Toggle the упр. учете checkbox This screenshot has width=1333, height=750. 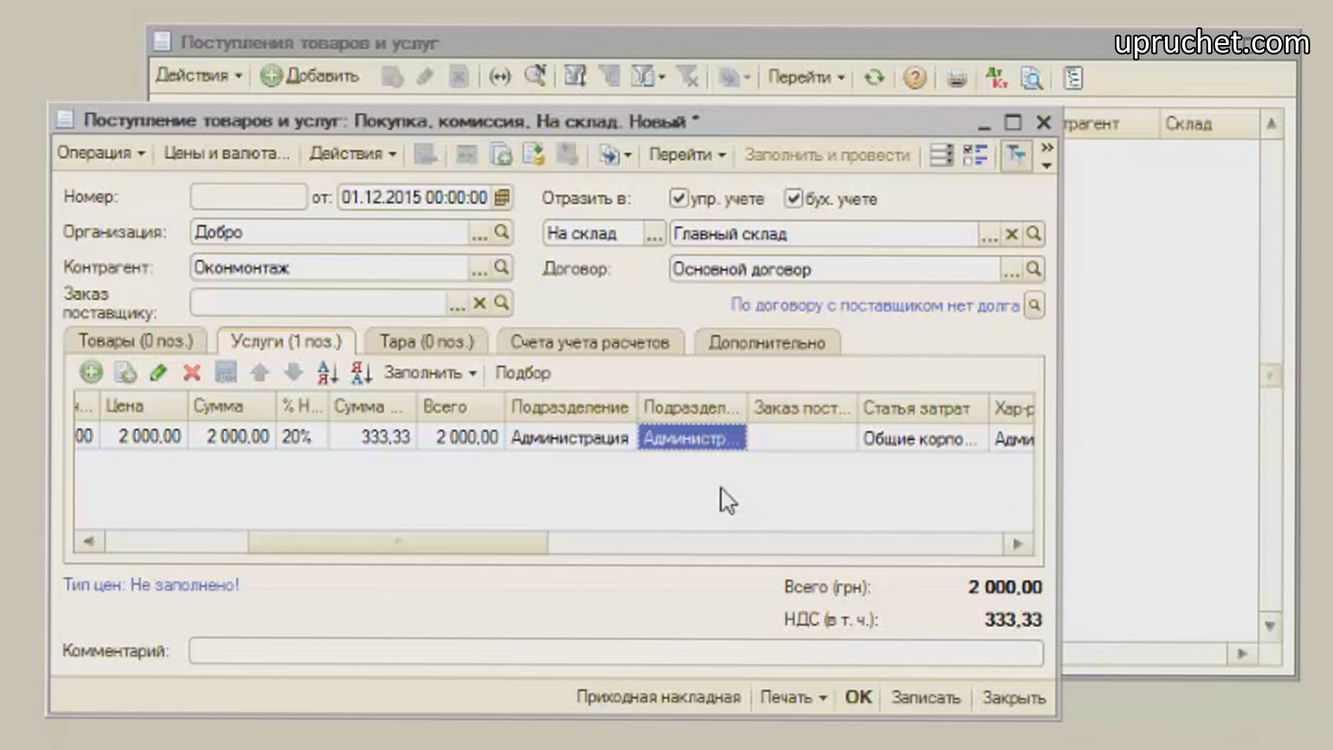pyautogui.click(x=679, y=198)
